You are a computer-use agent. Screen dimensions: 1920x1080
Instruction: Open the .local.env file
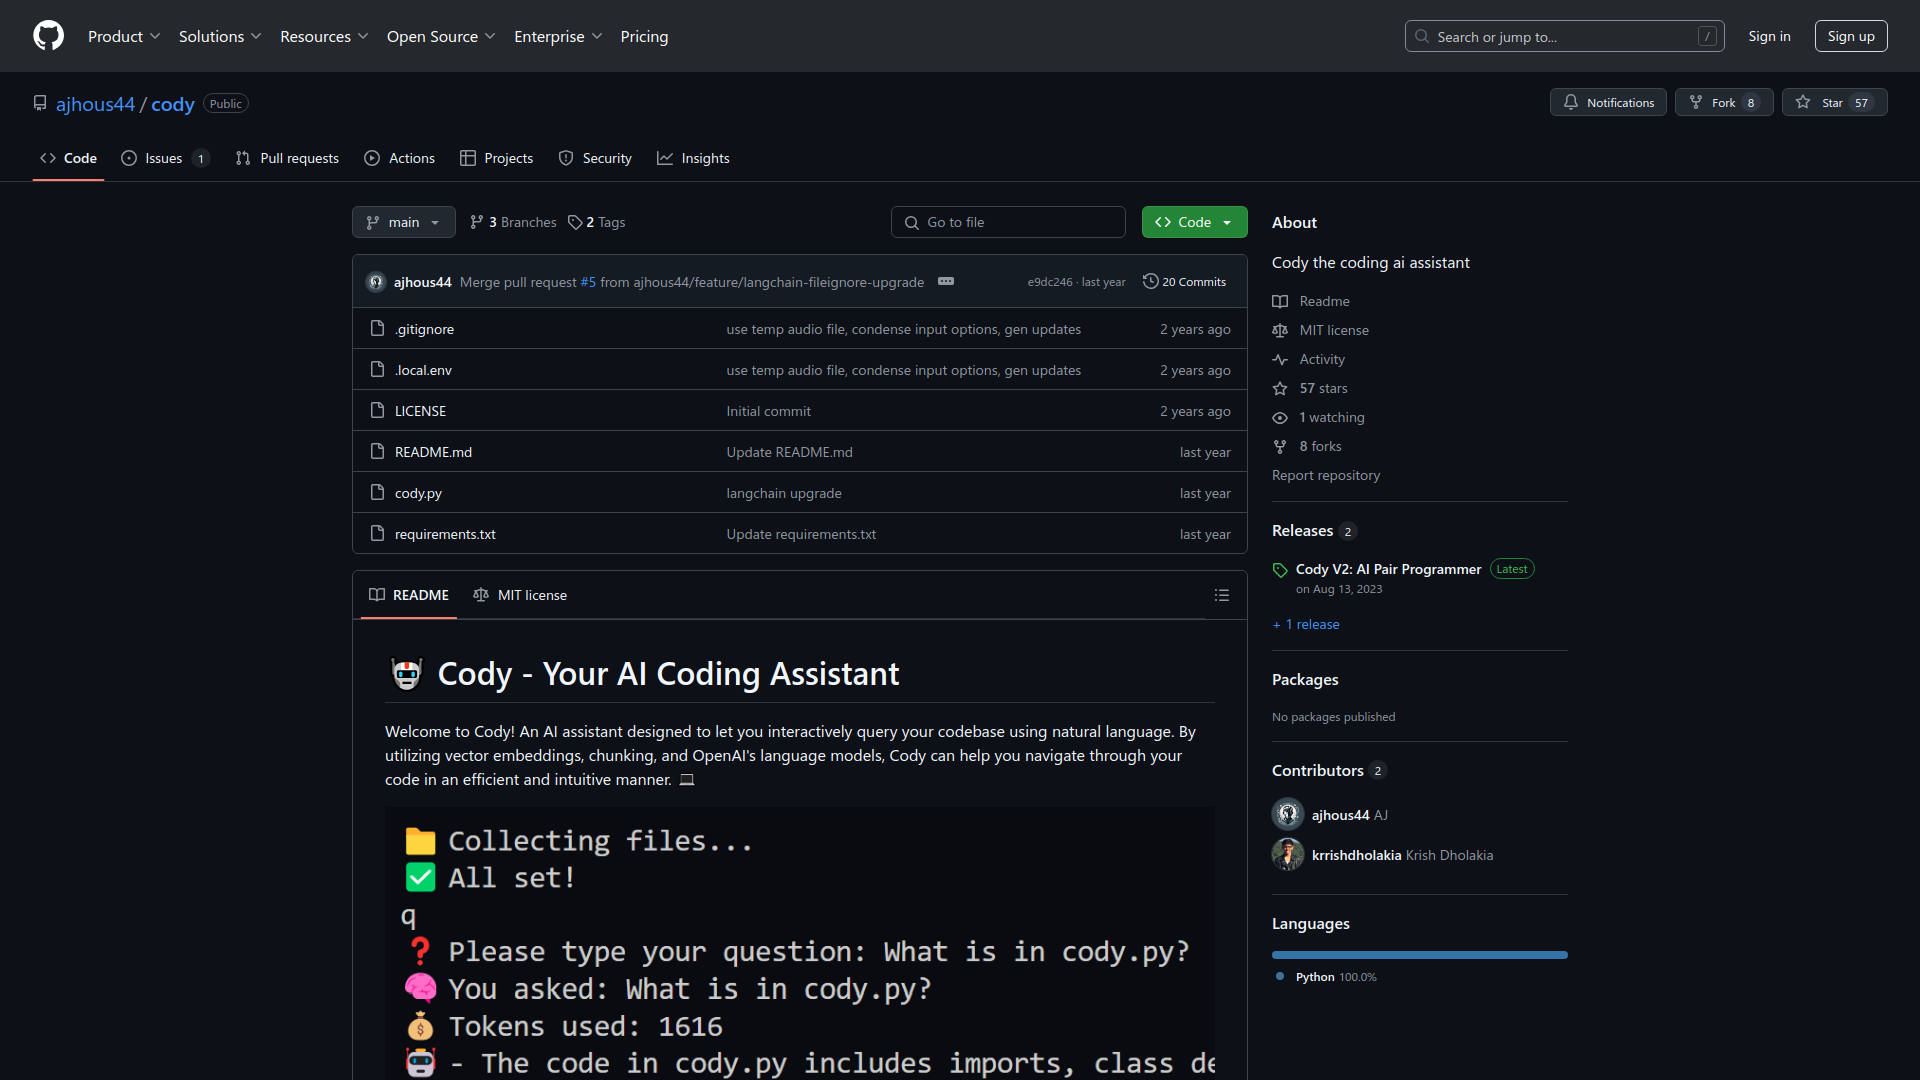point(423,370)
